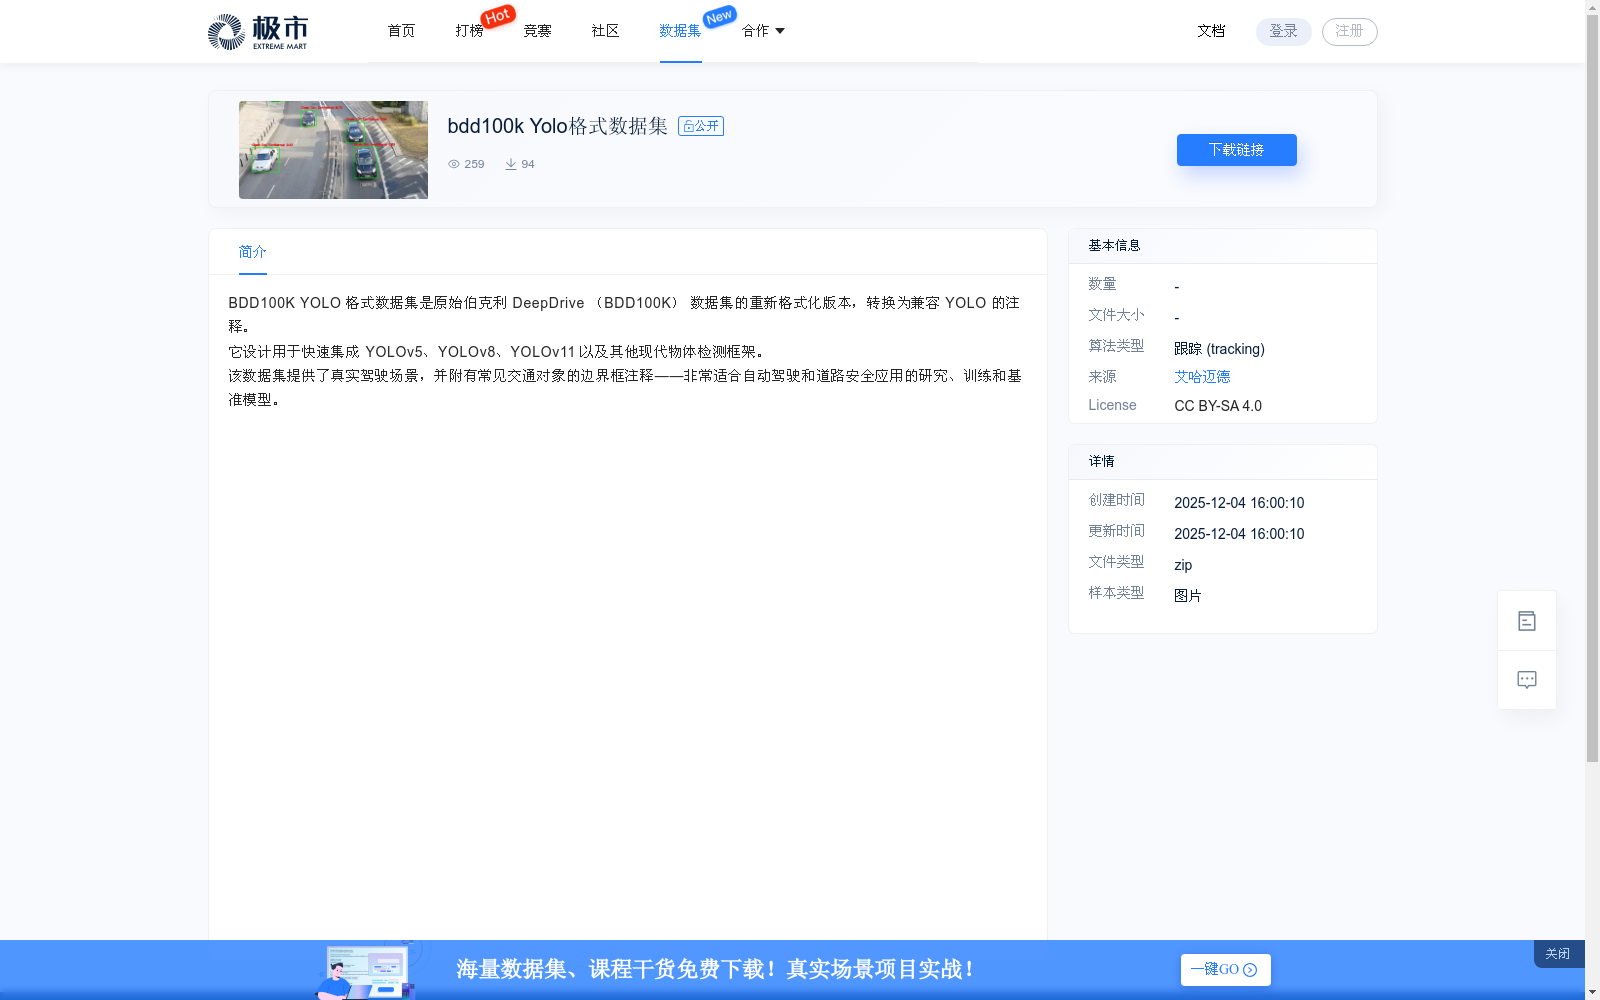Click the 下载链接 button
The image size is (1600, 1000).
click(x=1236, y=150)
